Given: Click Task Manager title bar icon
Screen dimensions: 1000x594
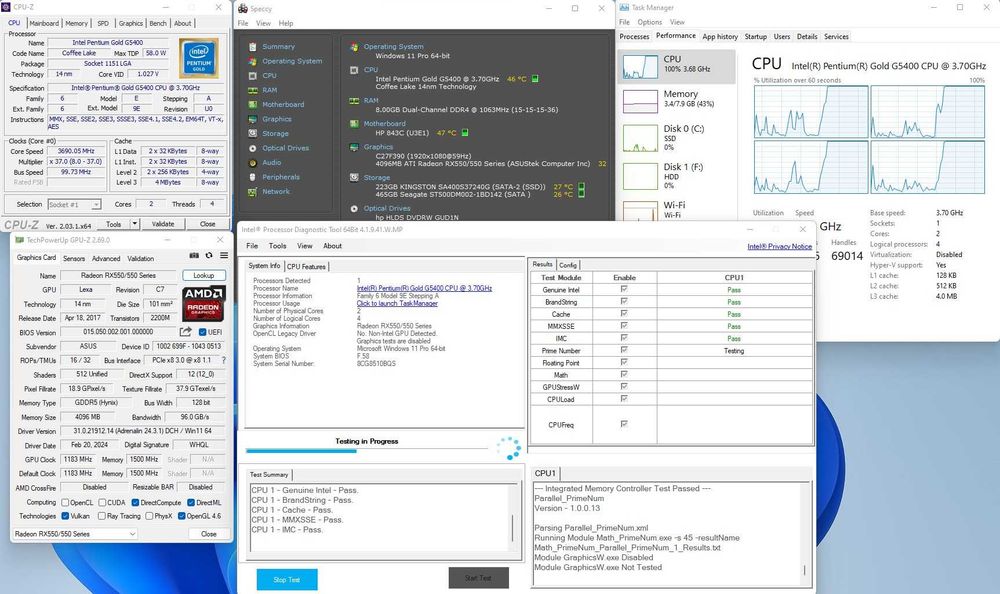Looking at the screenshot, I should click(x=624, y=8).
